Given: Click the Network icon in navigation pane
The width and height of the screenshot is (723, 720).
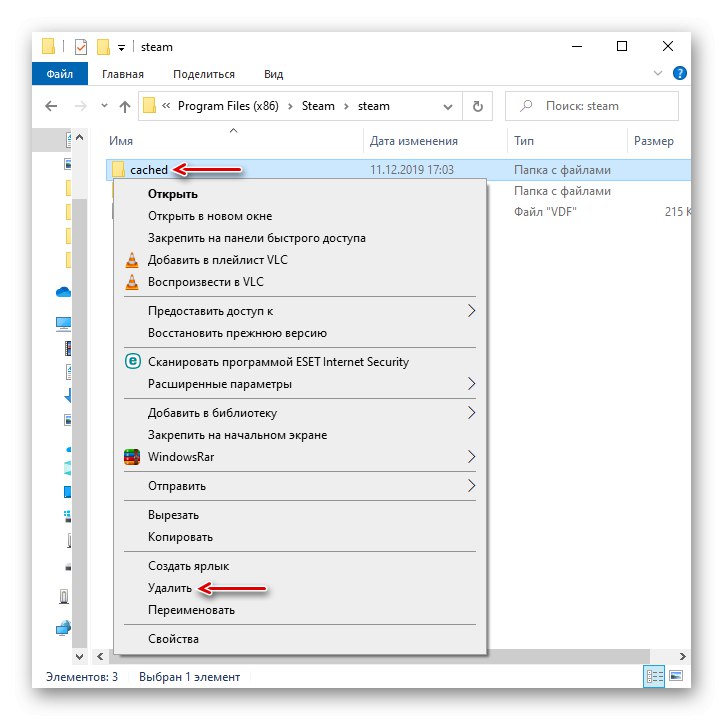Looking at the screenshot, I should [63, 628].
